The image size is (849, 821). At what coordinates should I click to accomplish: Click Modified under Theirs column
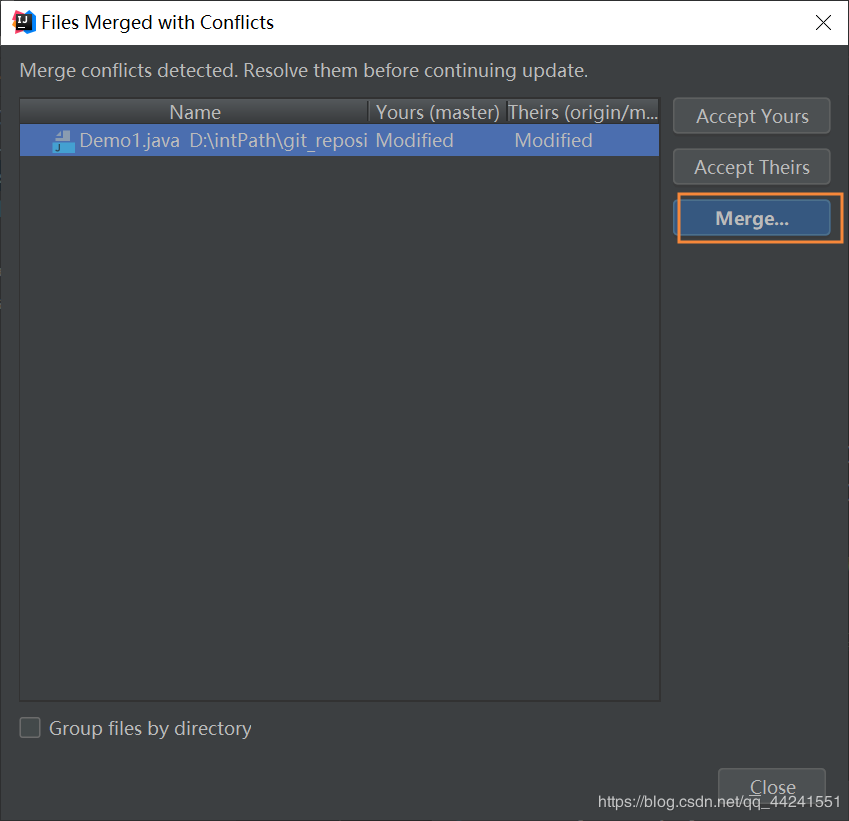[553, 140]
